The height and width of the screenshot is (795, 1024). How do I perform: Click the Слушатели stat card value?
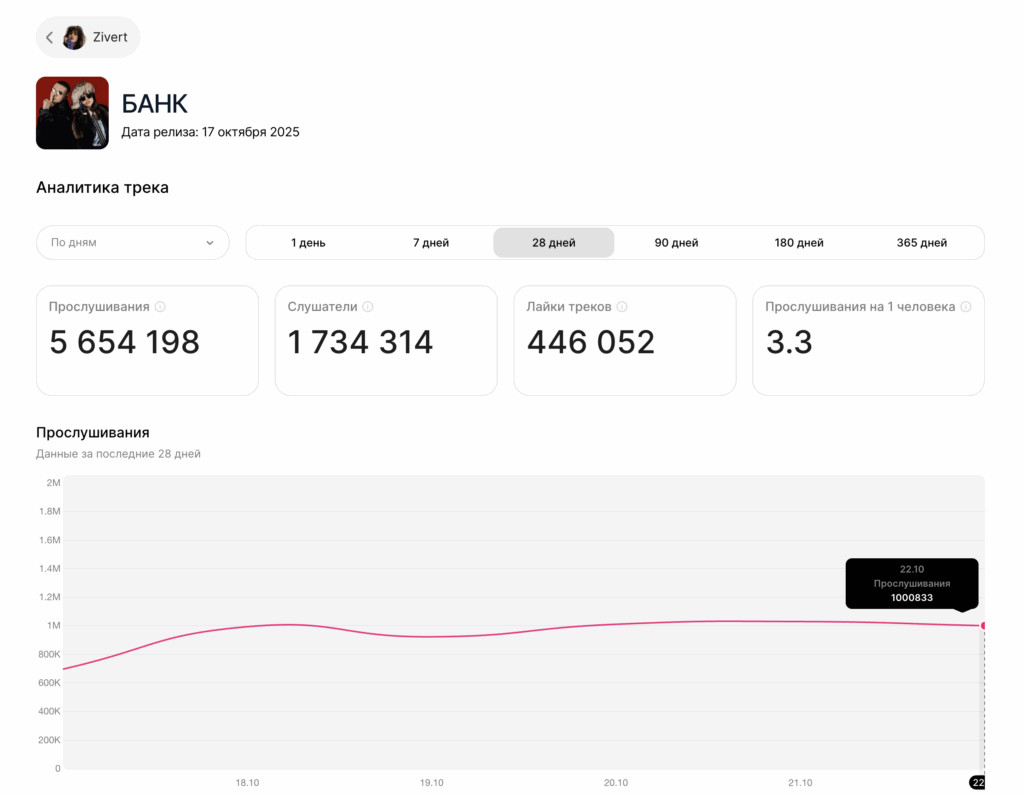click(360, 342)
